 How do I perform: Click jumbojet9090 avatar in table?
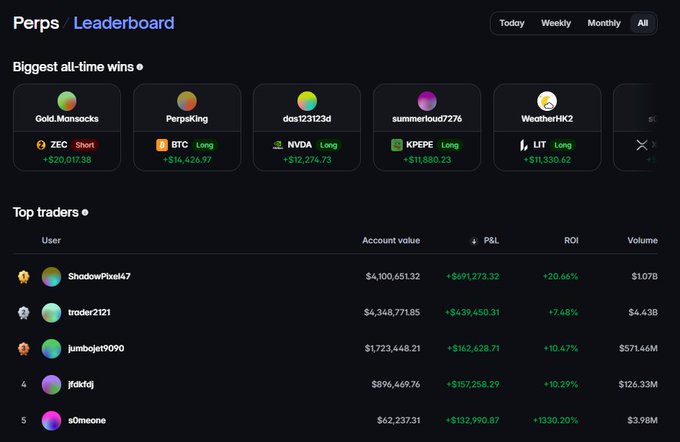coord(51,348)
